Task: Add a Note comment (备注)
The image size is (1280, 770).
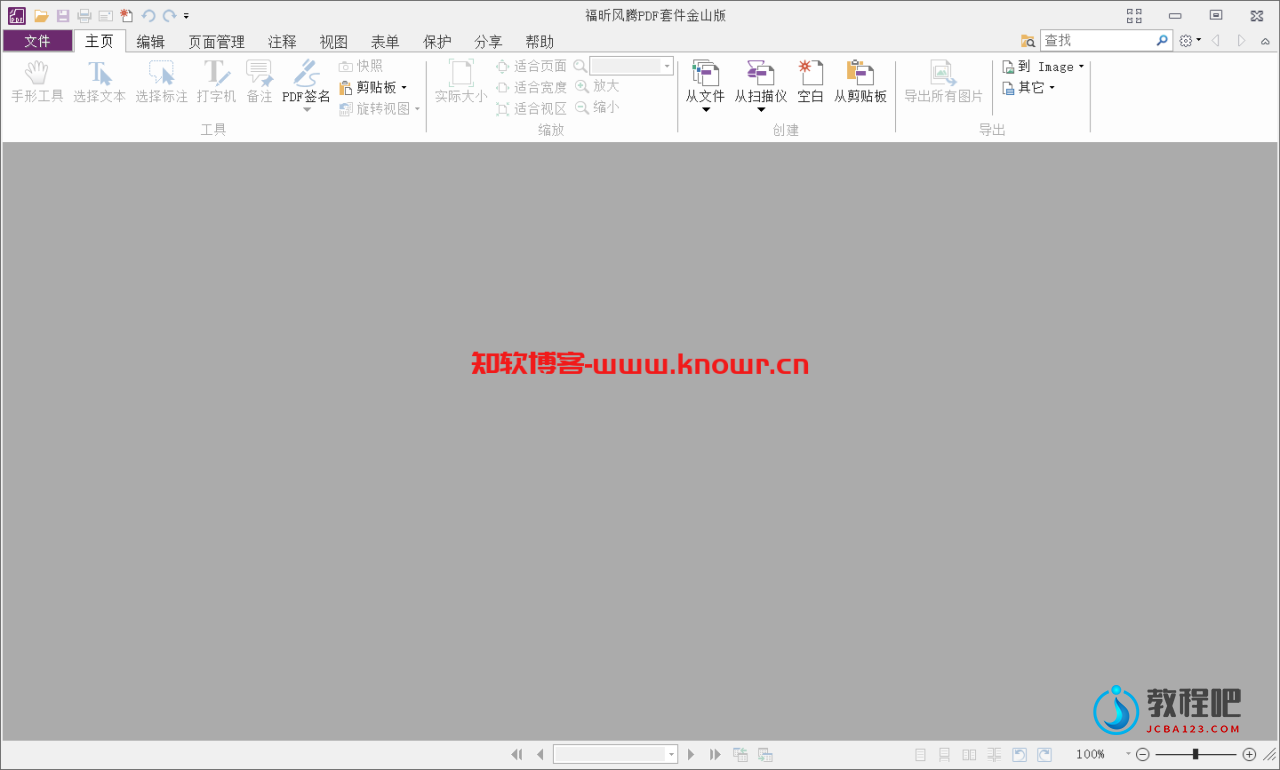Action: point(259,82)
